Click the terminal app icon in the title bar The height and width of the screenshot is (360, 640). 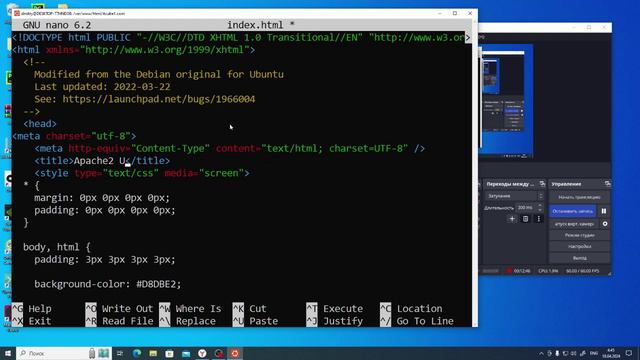(17, 13)
